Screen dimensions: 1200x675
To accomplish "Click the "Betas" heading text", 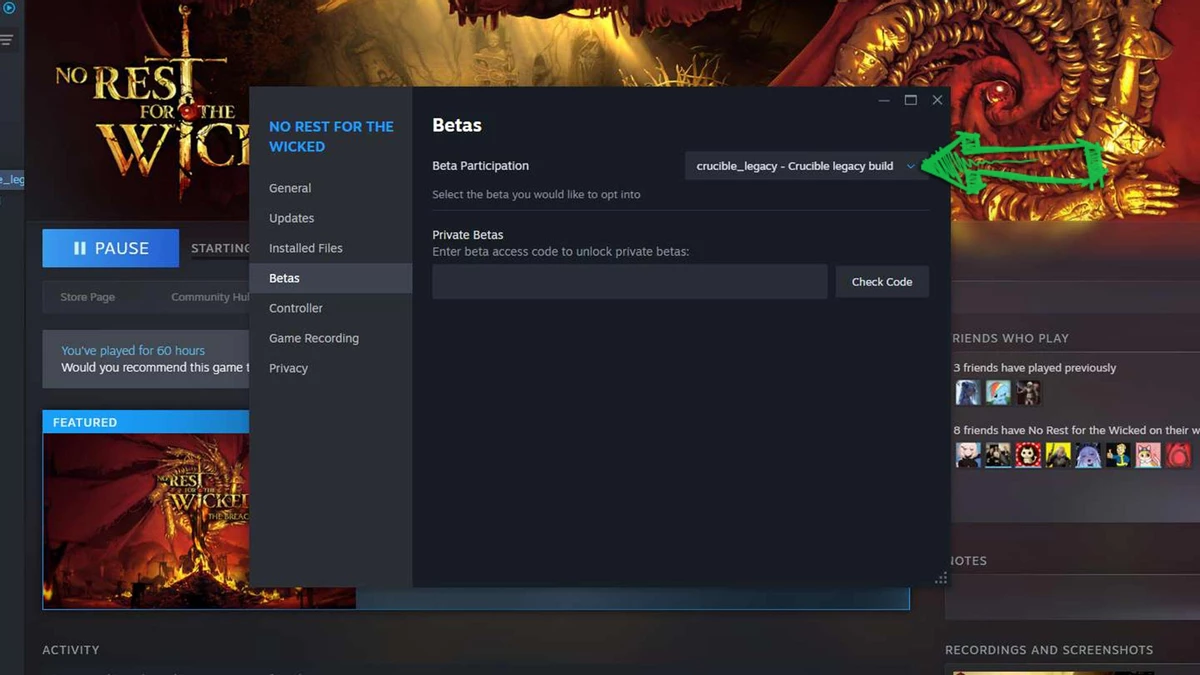I will tap(457, 125).
